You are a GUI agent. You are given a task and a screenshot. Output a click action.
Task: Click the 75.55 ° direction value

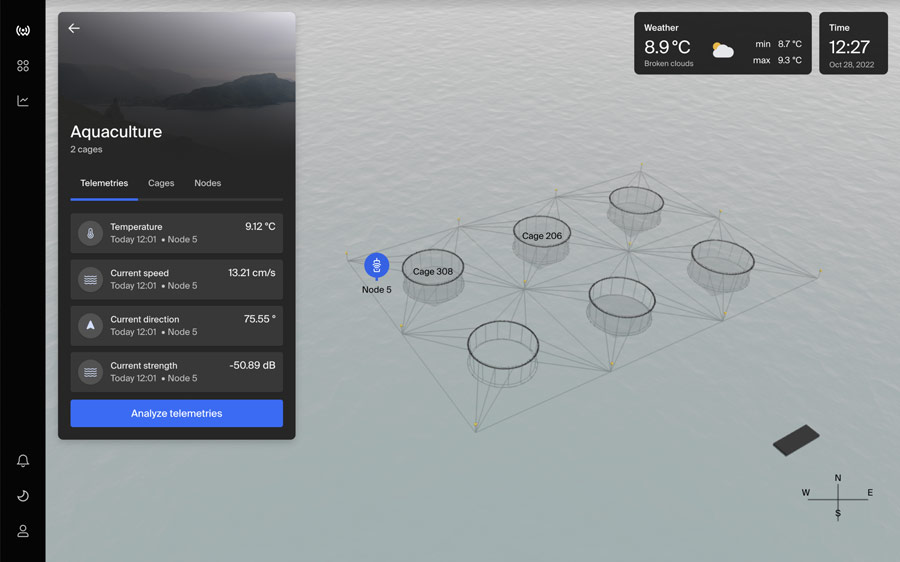pyautogui.click(x=259, y=319)
